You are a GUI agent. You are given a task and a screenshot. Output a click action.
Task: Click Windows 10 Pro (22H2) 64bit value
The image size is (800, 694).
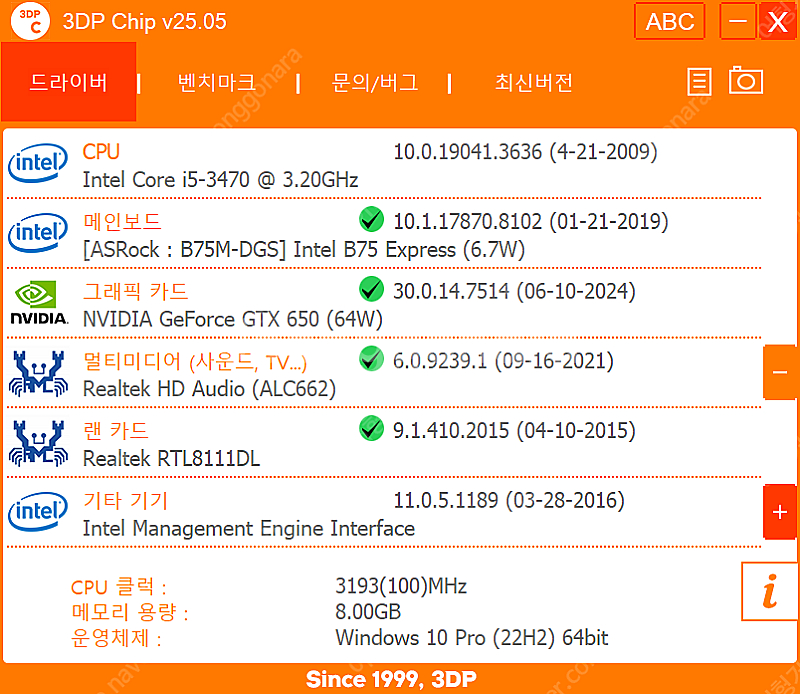click(x=472, y=638)
